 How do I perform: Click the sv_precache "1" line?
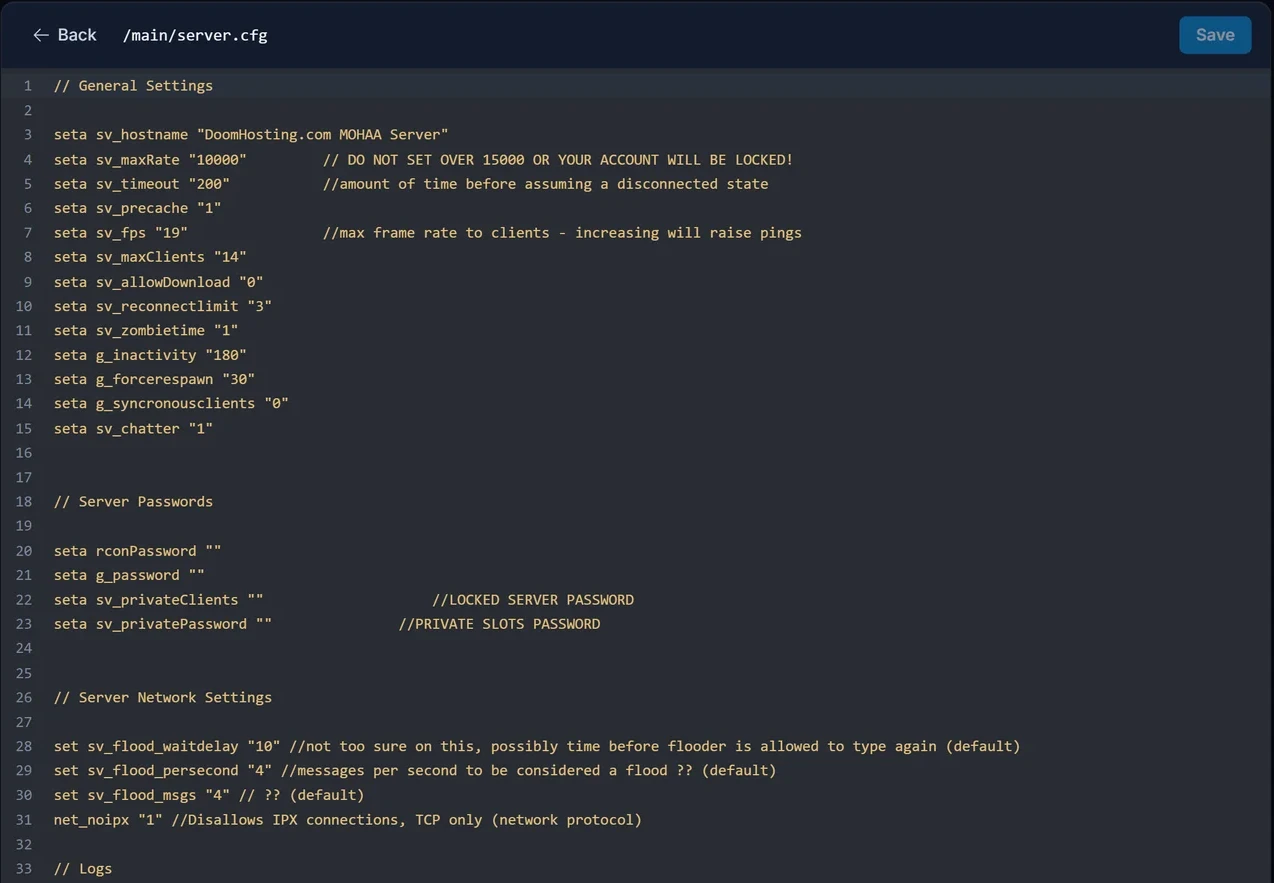point(138,208)
